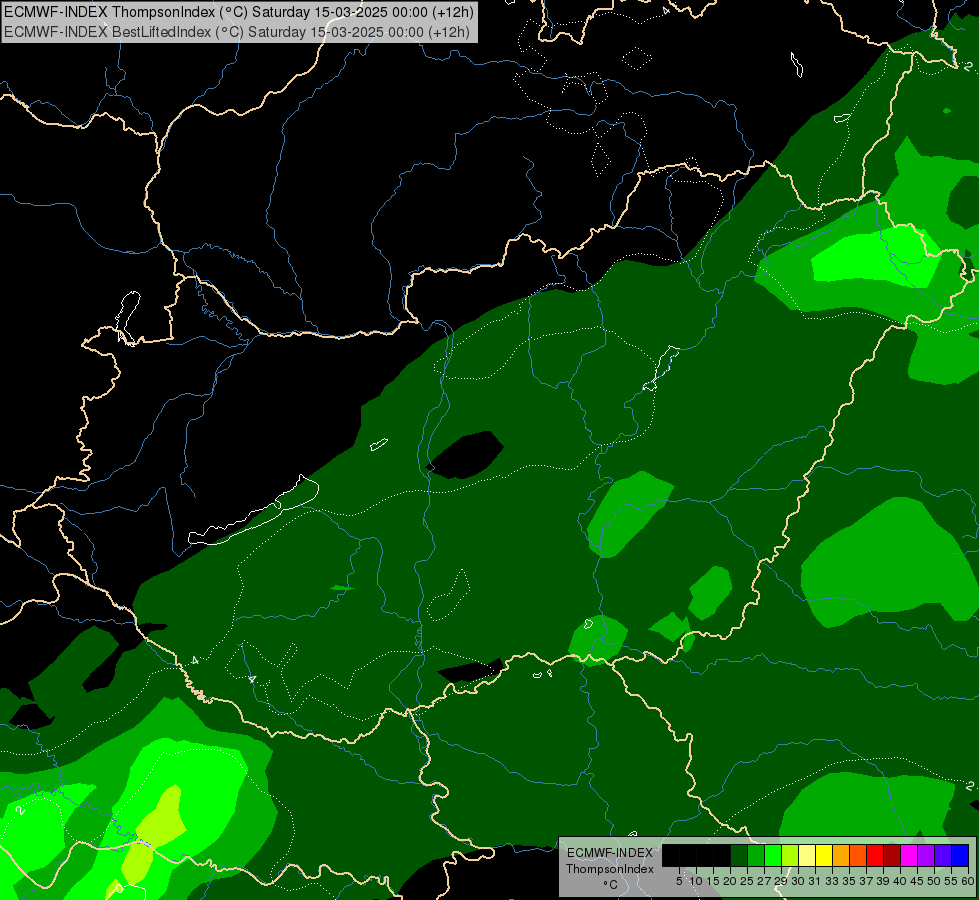Click the legend tick label 39
This screenshot has height=900, width=979.
pos(883,881)
